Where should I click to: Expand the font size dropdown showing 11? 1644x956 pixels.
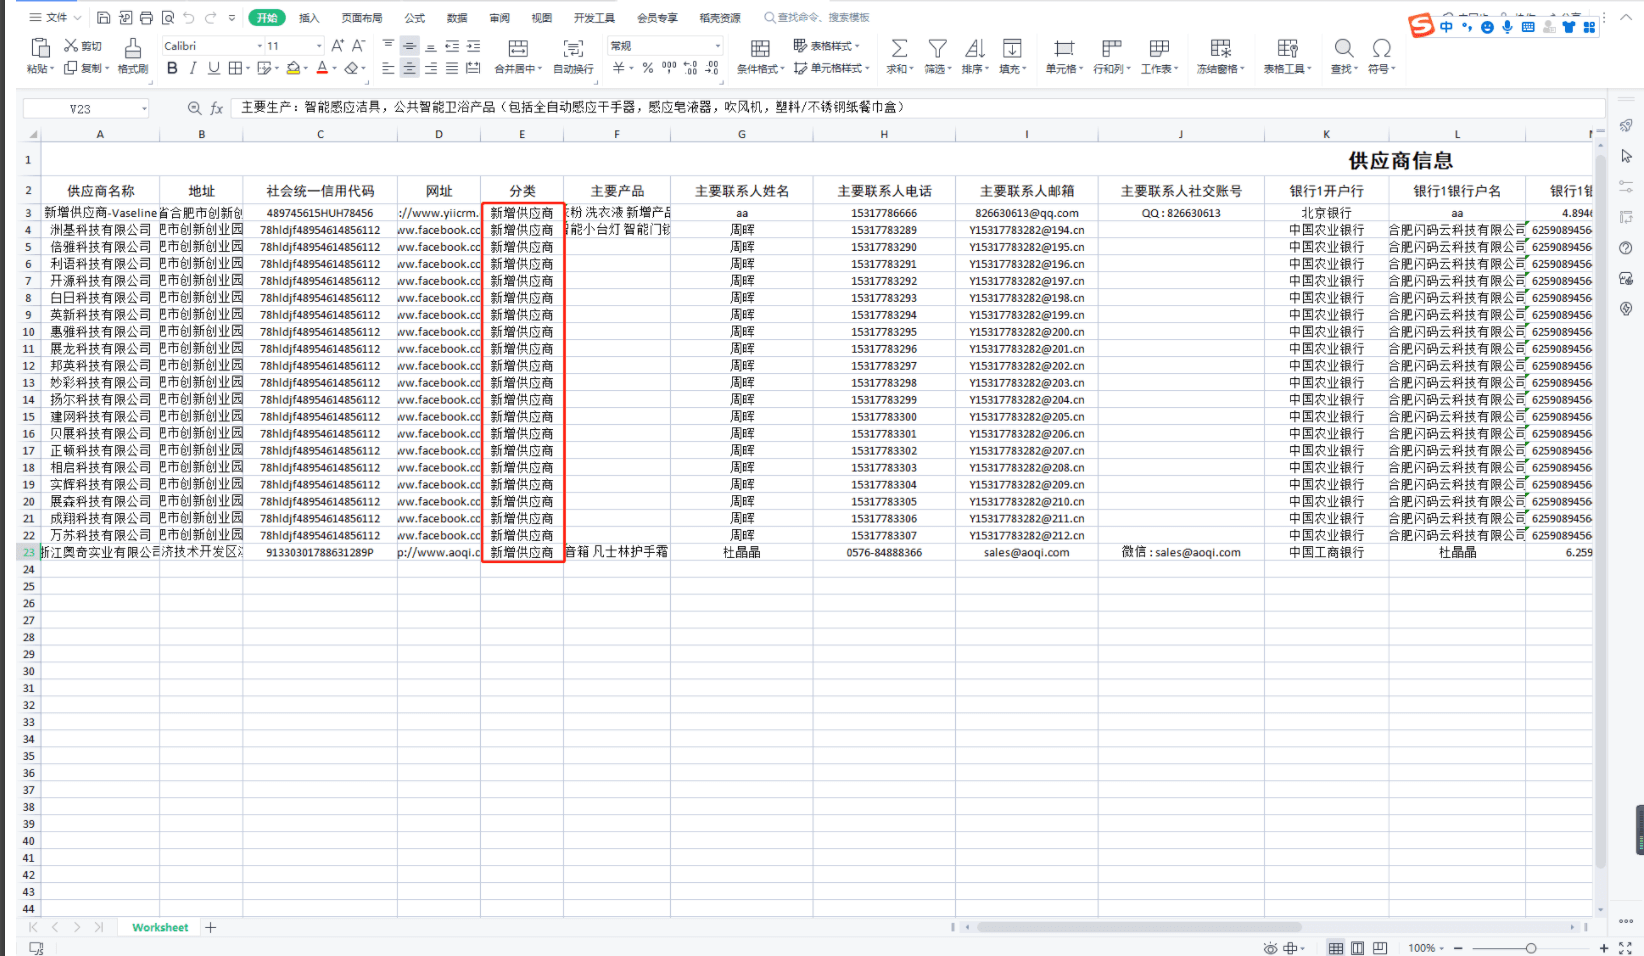tap(319, 46)
